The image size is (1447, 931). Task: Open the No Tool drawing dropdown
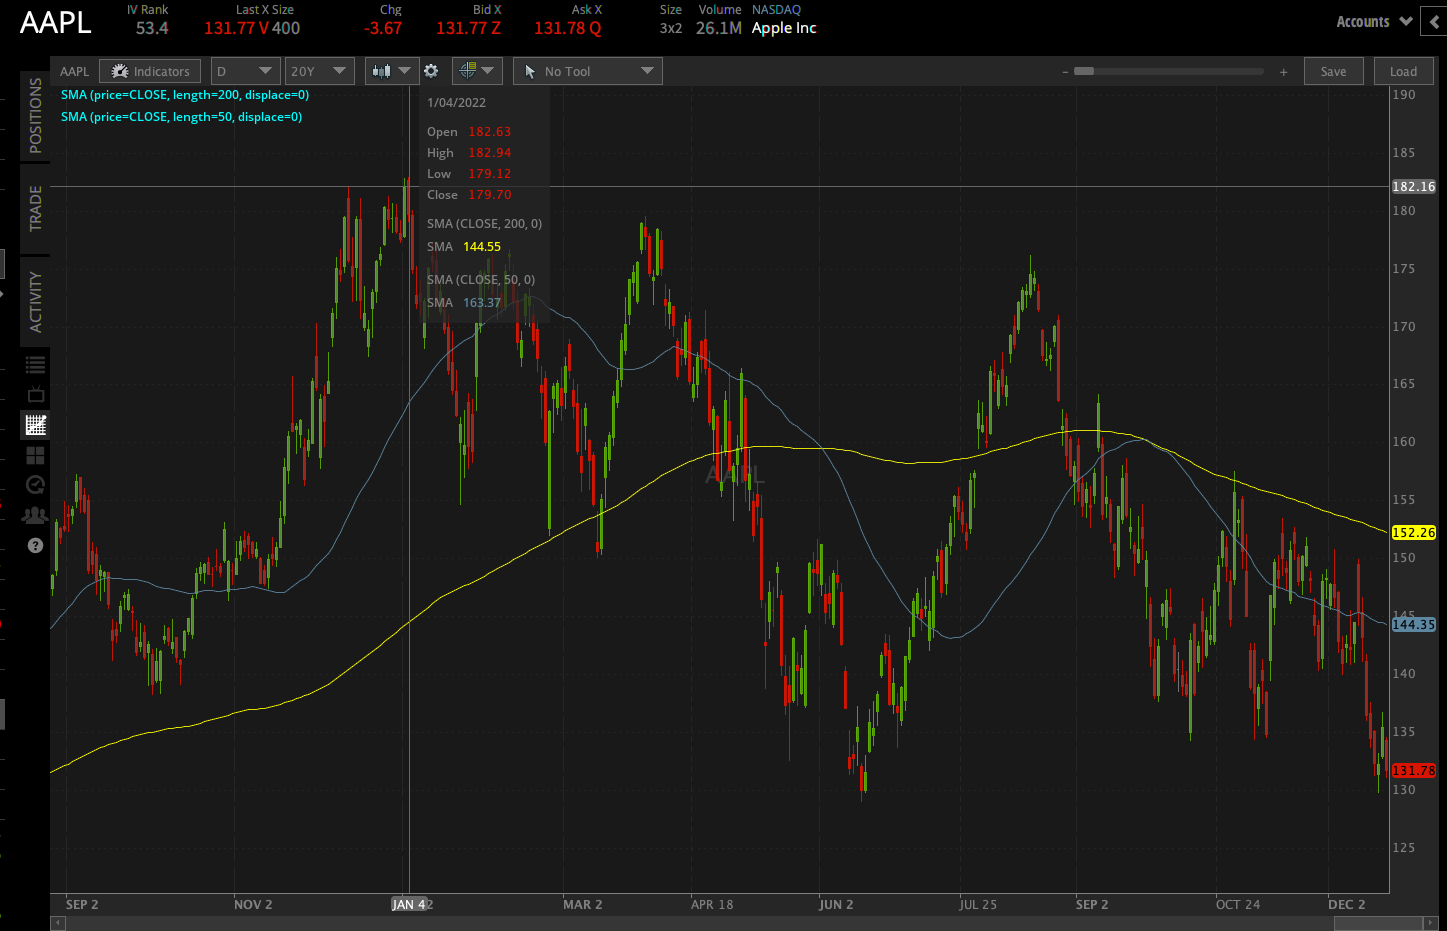tap(587, 70)
